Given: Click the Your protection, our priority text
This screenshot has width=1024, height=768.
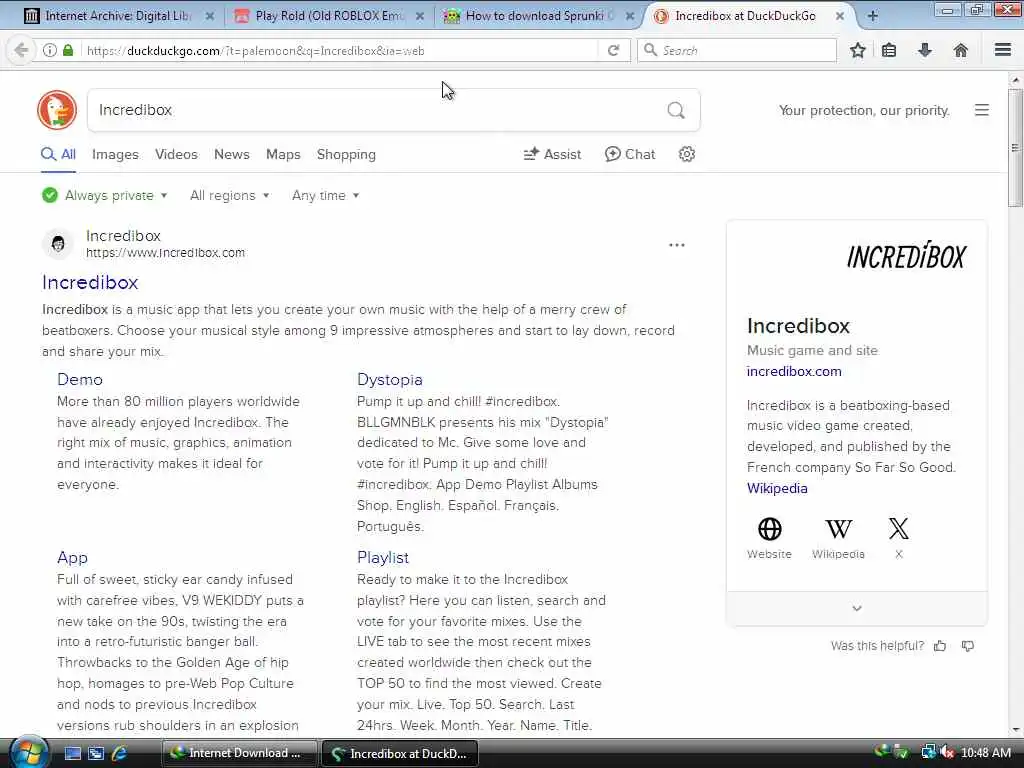Looking at the screenshot, I should coord(864,110).
